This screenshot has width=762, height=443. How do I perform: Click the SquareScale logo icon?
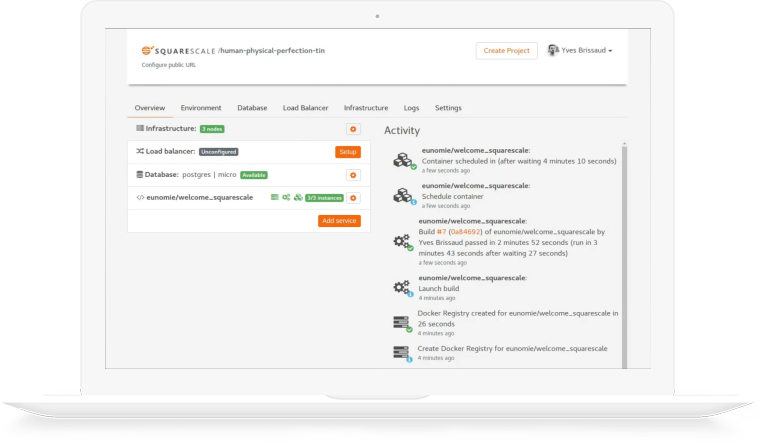tap(146, 50)
